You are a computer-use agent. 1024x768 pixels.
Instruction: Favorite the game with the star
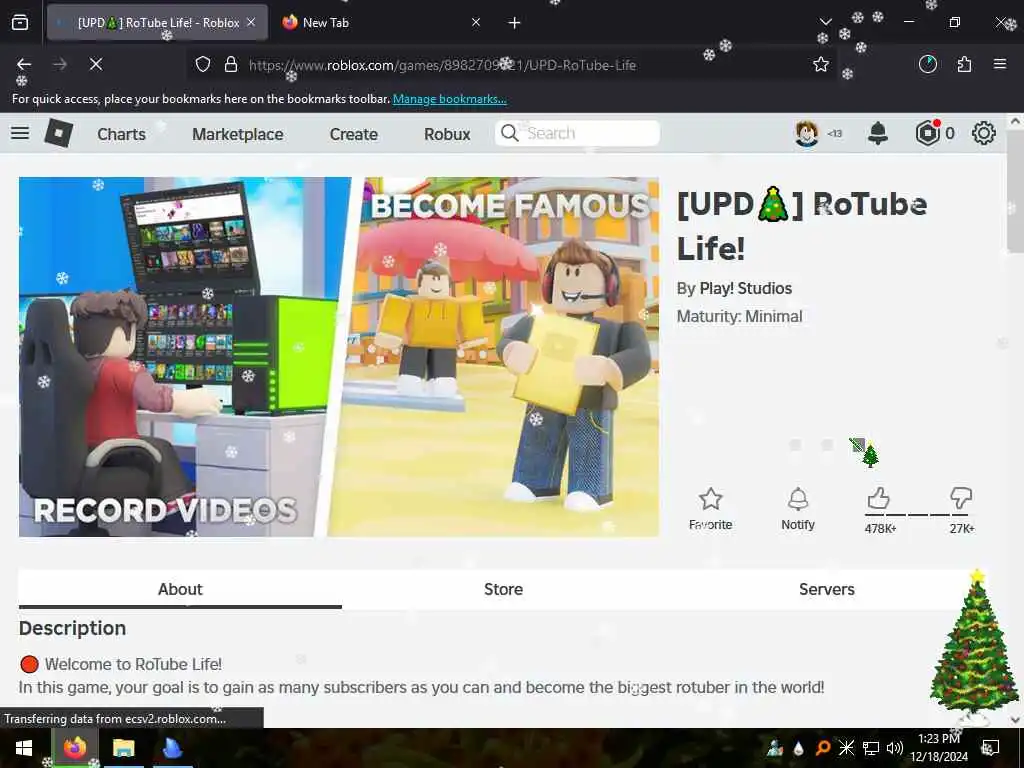[711, 509]
